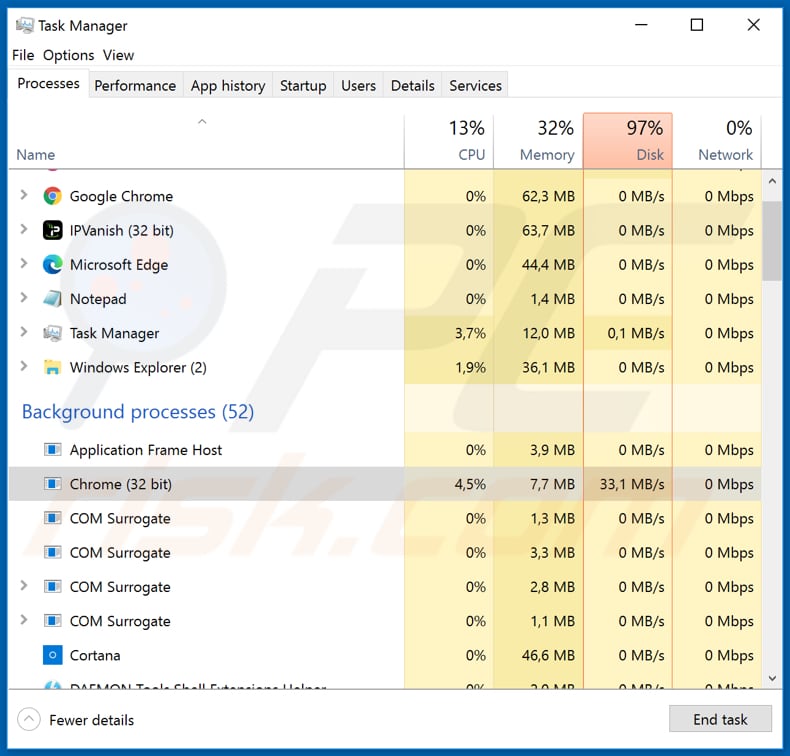The image size is (790, 756).
Task: Open the Options menu
Action: coord(68,55)
